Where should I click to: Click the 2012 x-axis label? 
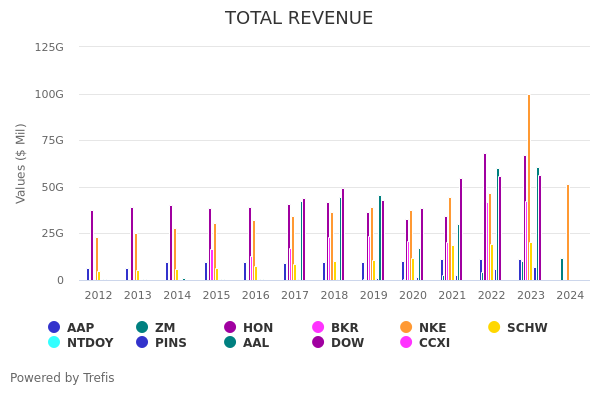(x=98, y=296)
